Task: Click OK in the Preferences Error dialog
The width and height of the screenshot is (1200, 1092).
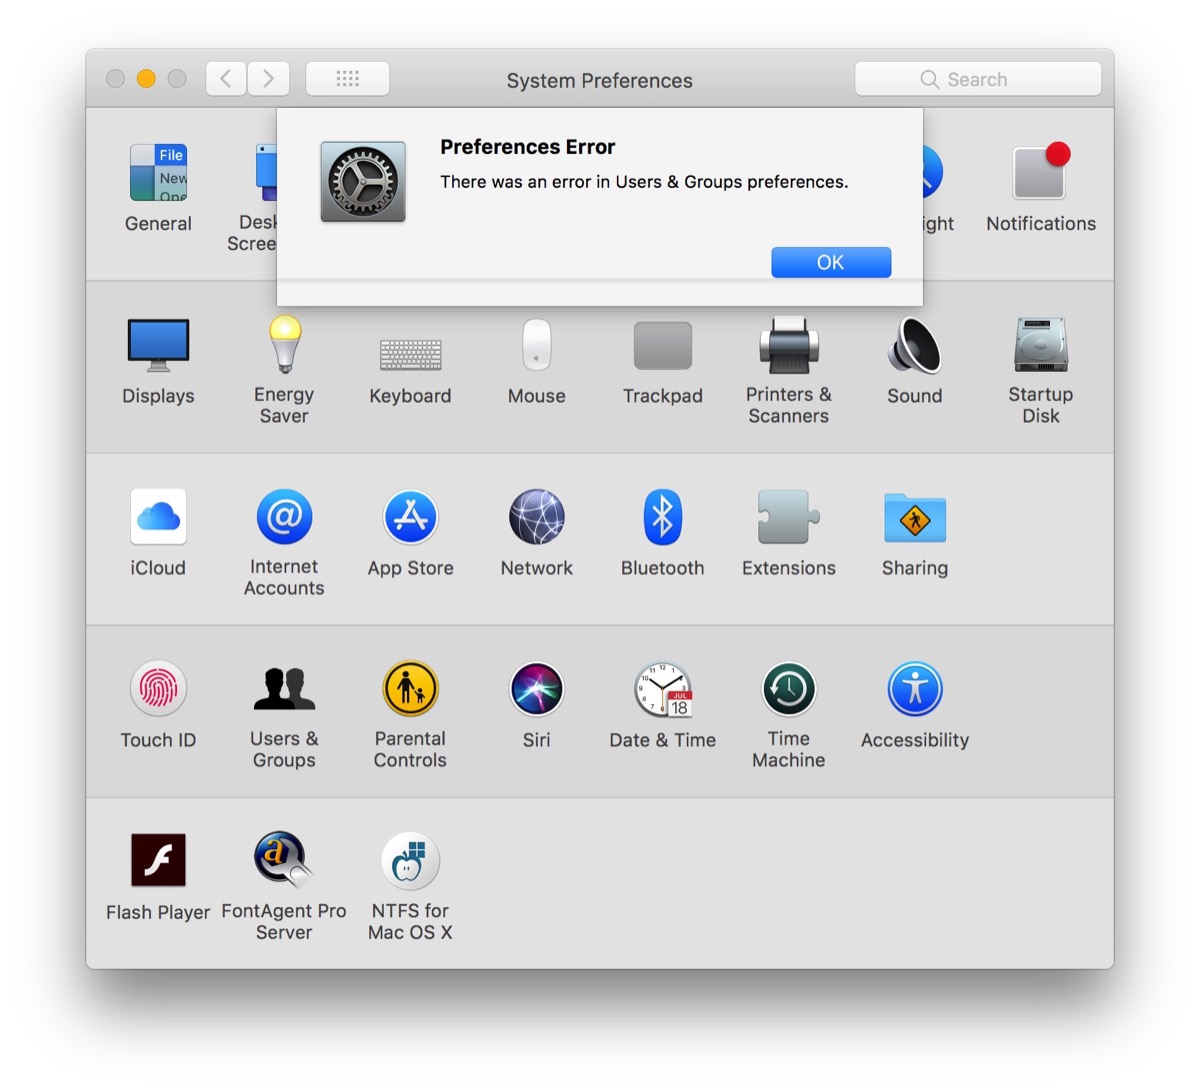Action: [x=831, y=262]
